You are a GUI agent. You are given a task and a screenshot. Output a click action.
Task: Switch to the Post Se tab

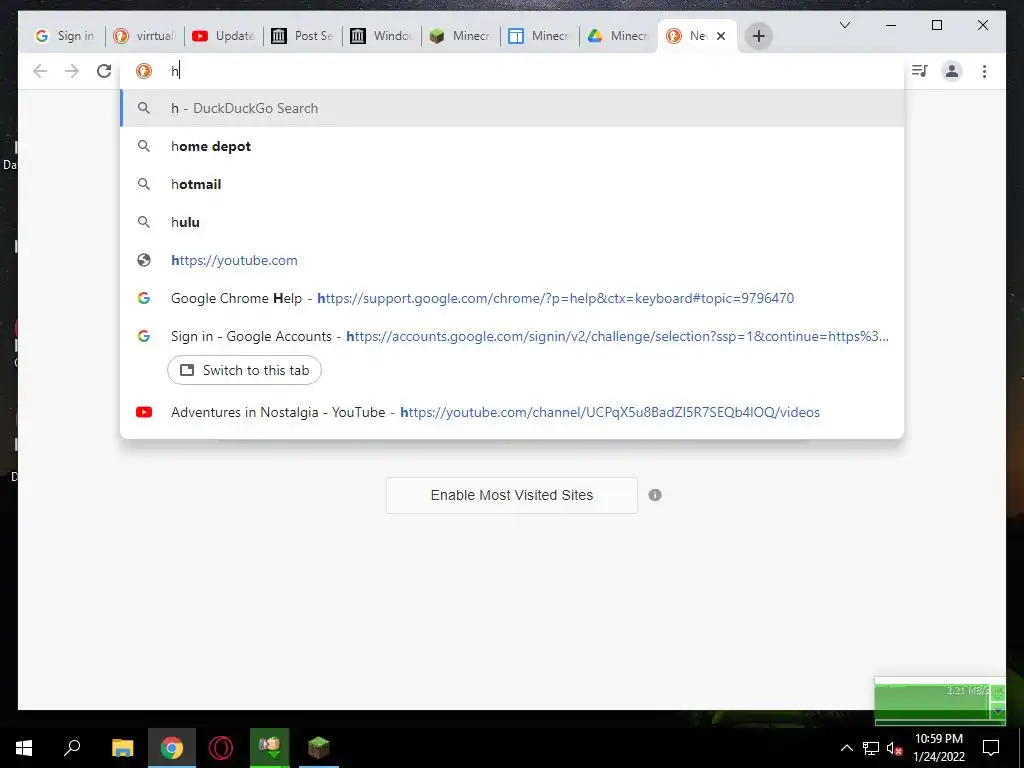click(x=303, y=36)
